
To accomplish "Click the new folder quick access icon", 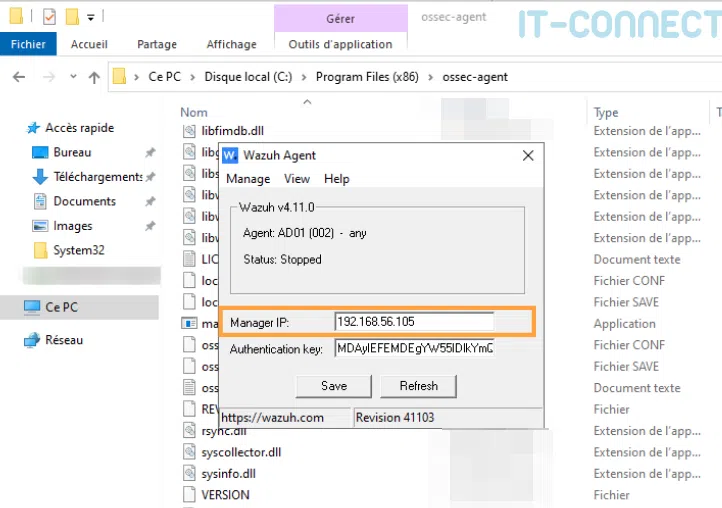I will 72,17.
